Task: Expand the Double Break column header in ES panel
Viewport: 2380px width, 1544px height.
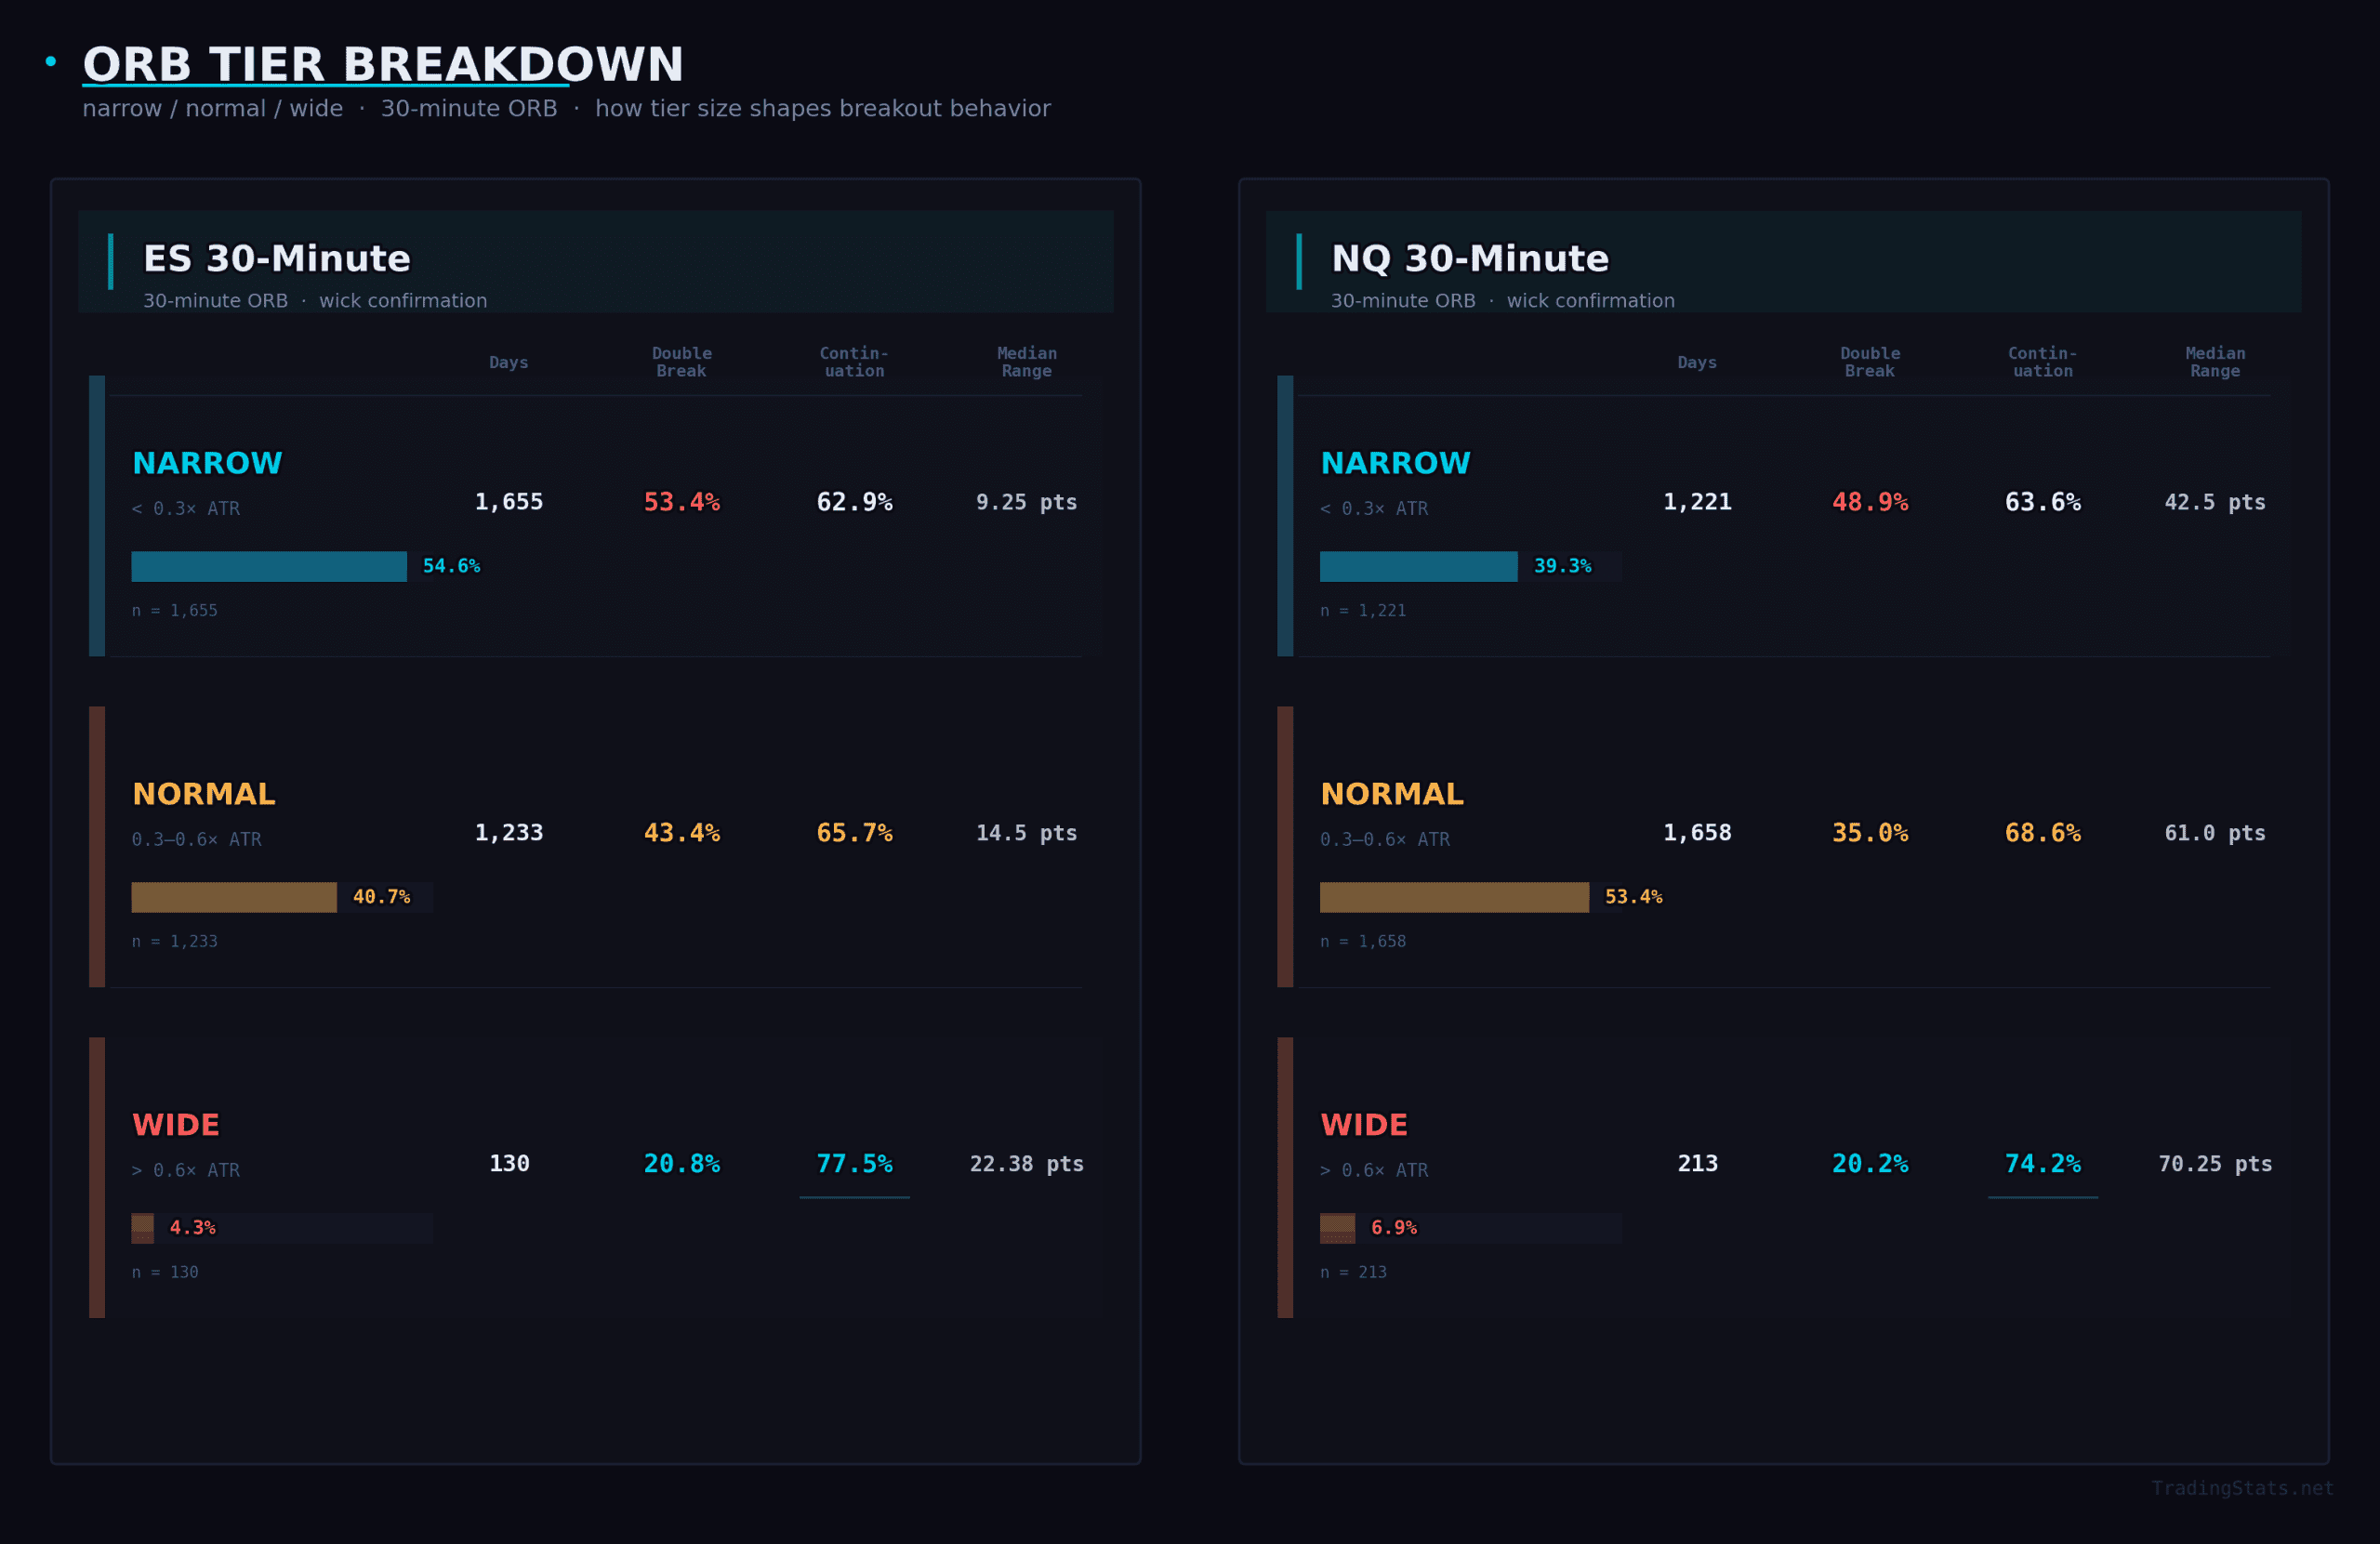Action: click(681, 362)
